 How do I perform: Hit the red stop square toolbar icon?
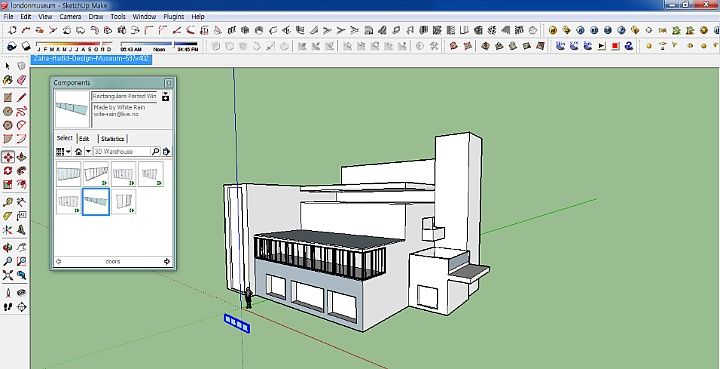[x=615, y=46]
